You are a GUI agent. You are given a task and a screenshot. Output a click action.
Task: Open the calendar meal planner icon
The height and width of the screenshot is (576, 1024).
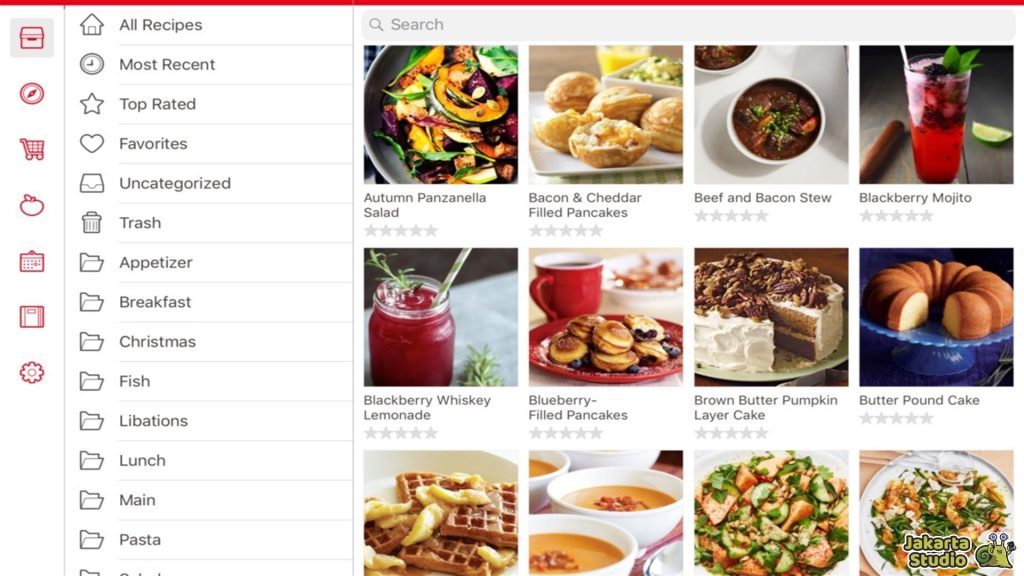tap(32, 261)
